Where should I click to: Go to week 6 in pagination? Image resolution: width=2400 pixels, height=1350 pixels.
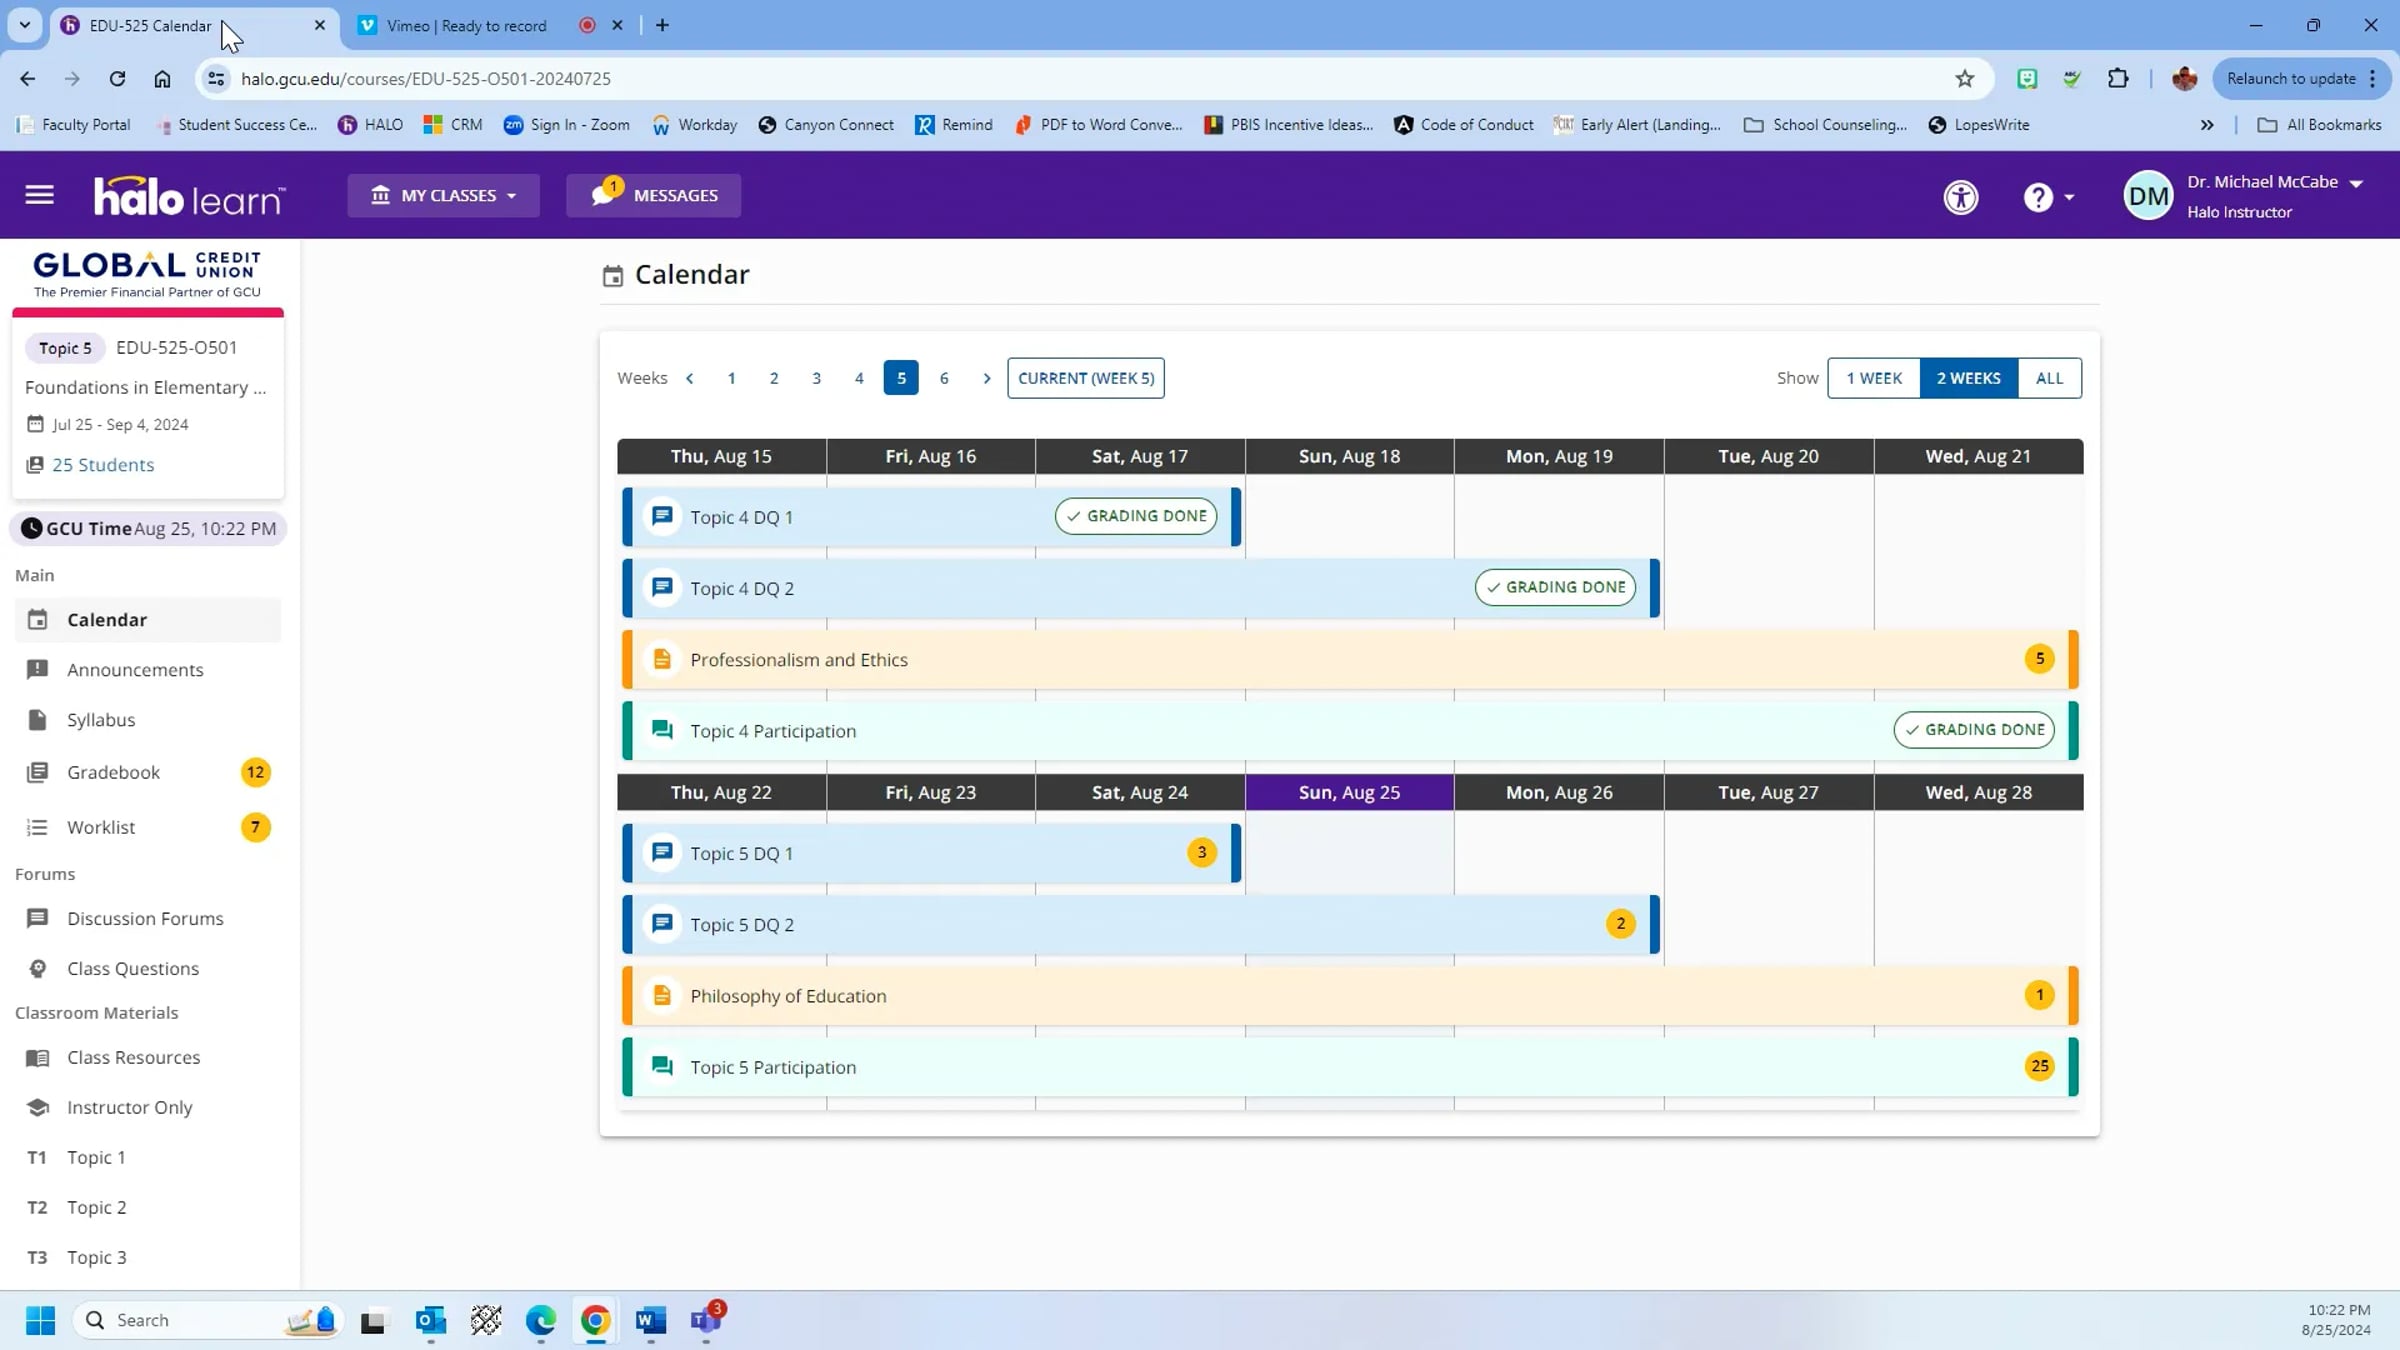pos(943,378)
